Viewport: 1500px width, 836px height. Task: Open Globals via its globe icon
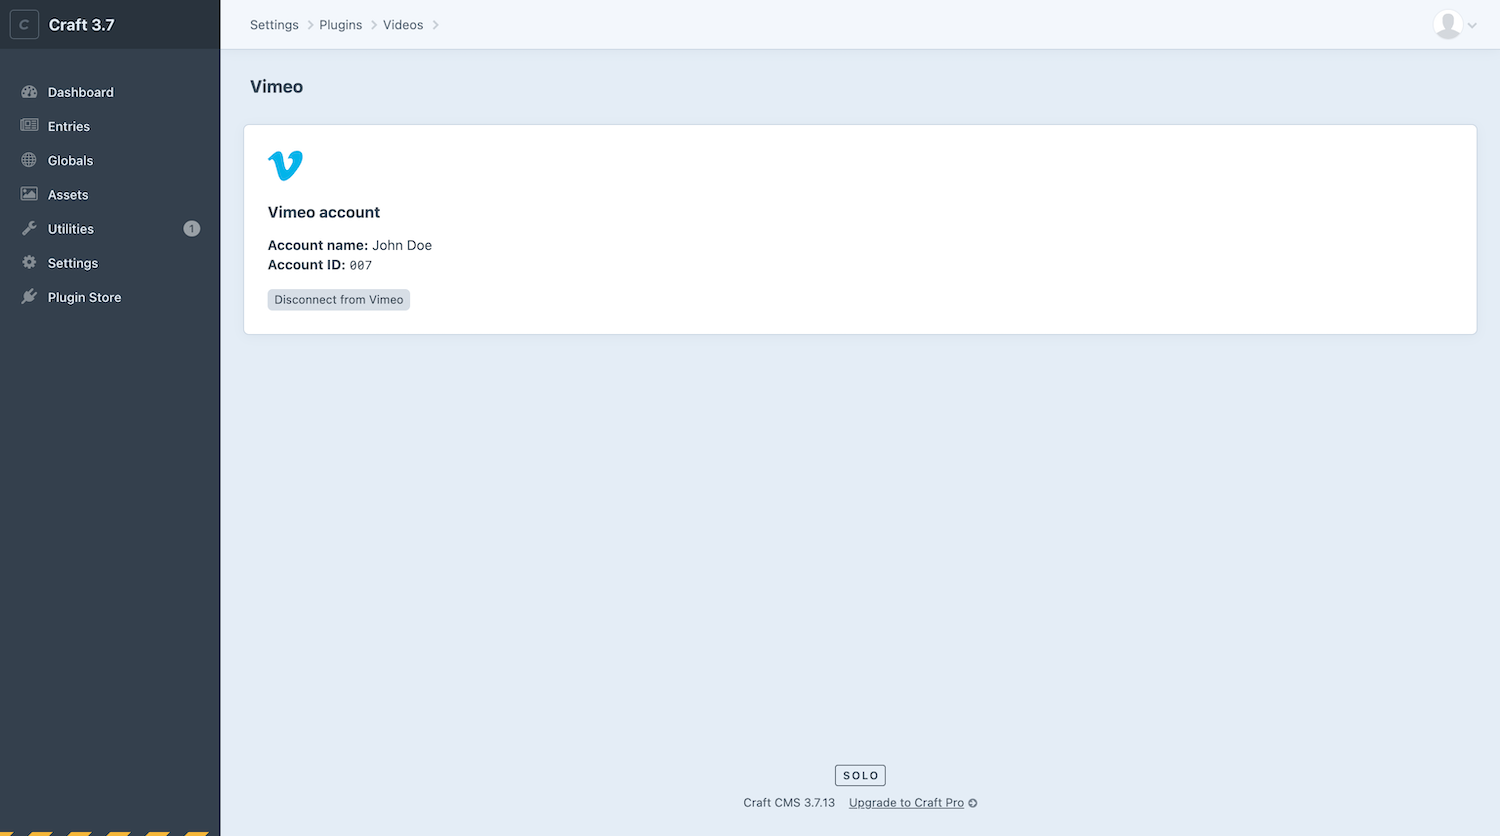point(30,160)
